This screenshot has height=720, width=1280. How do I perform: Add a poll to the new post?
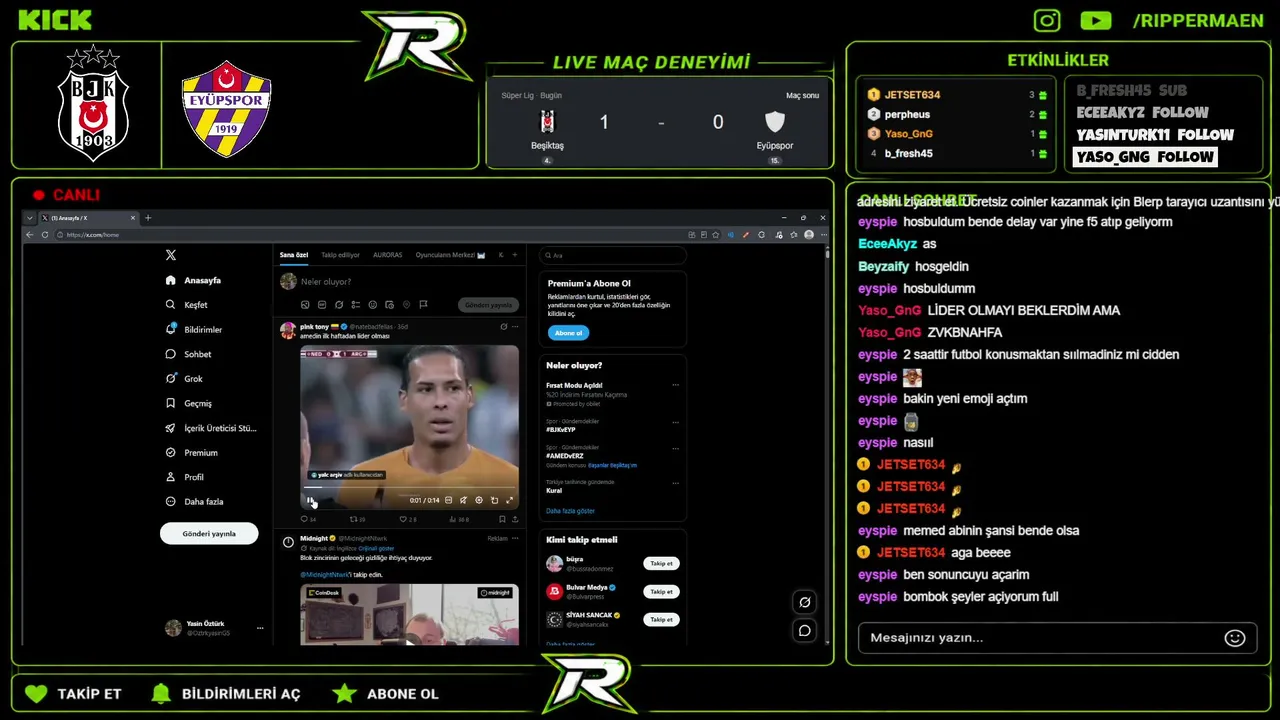pos(356,305)
